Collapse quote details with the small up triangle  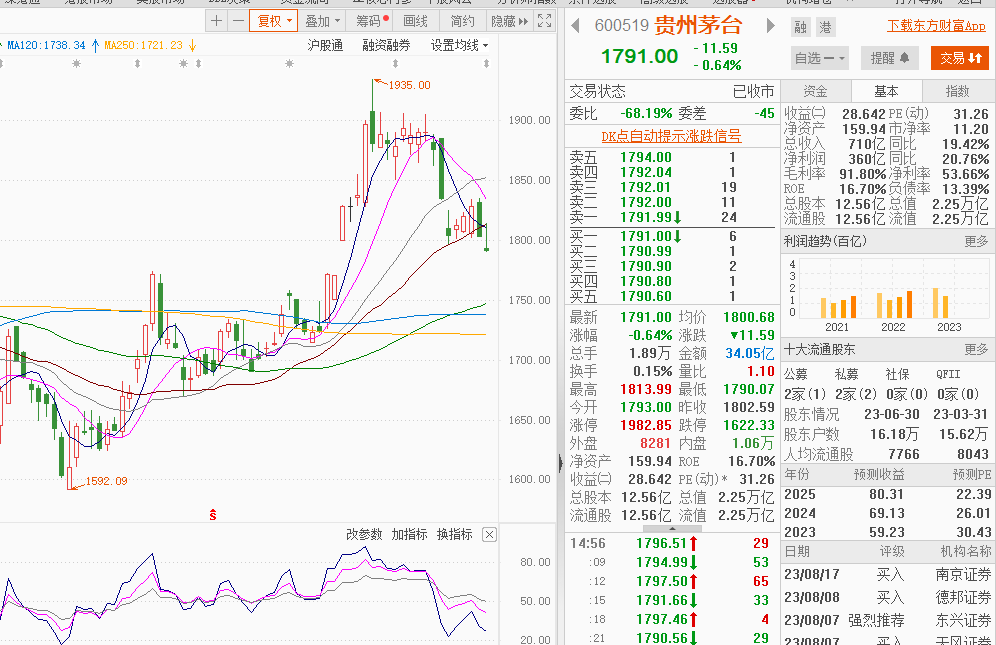pyautogui.click(x=673, y=528)
